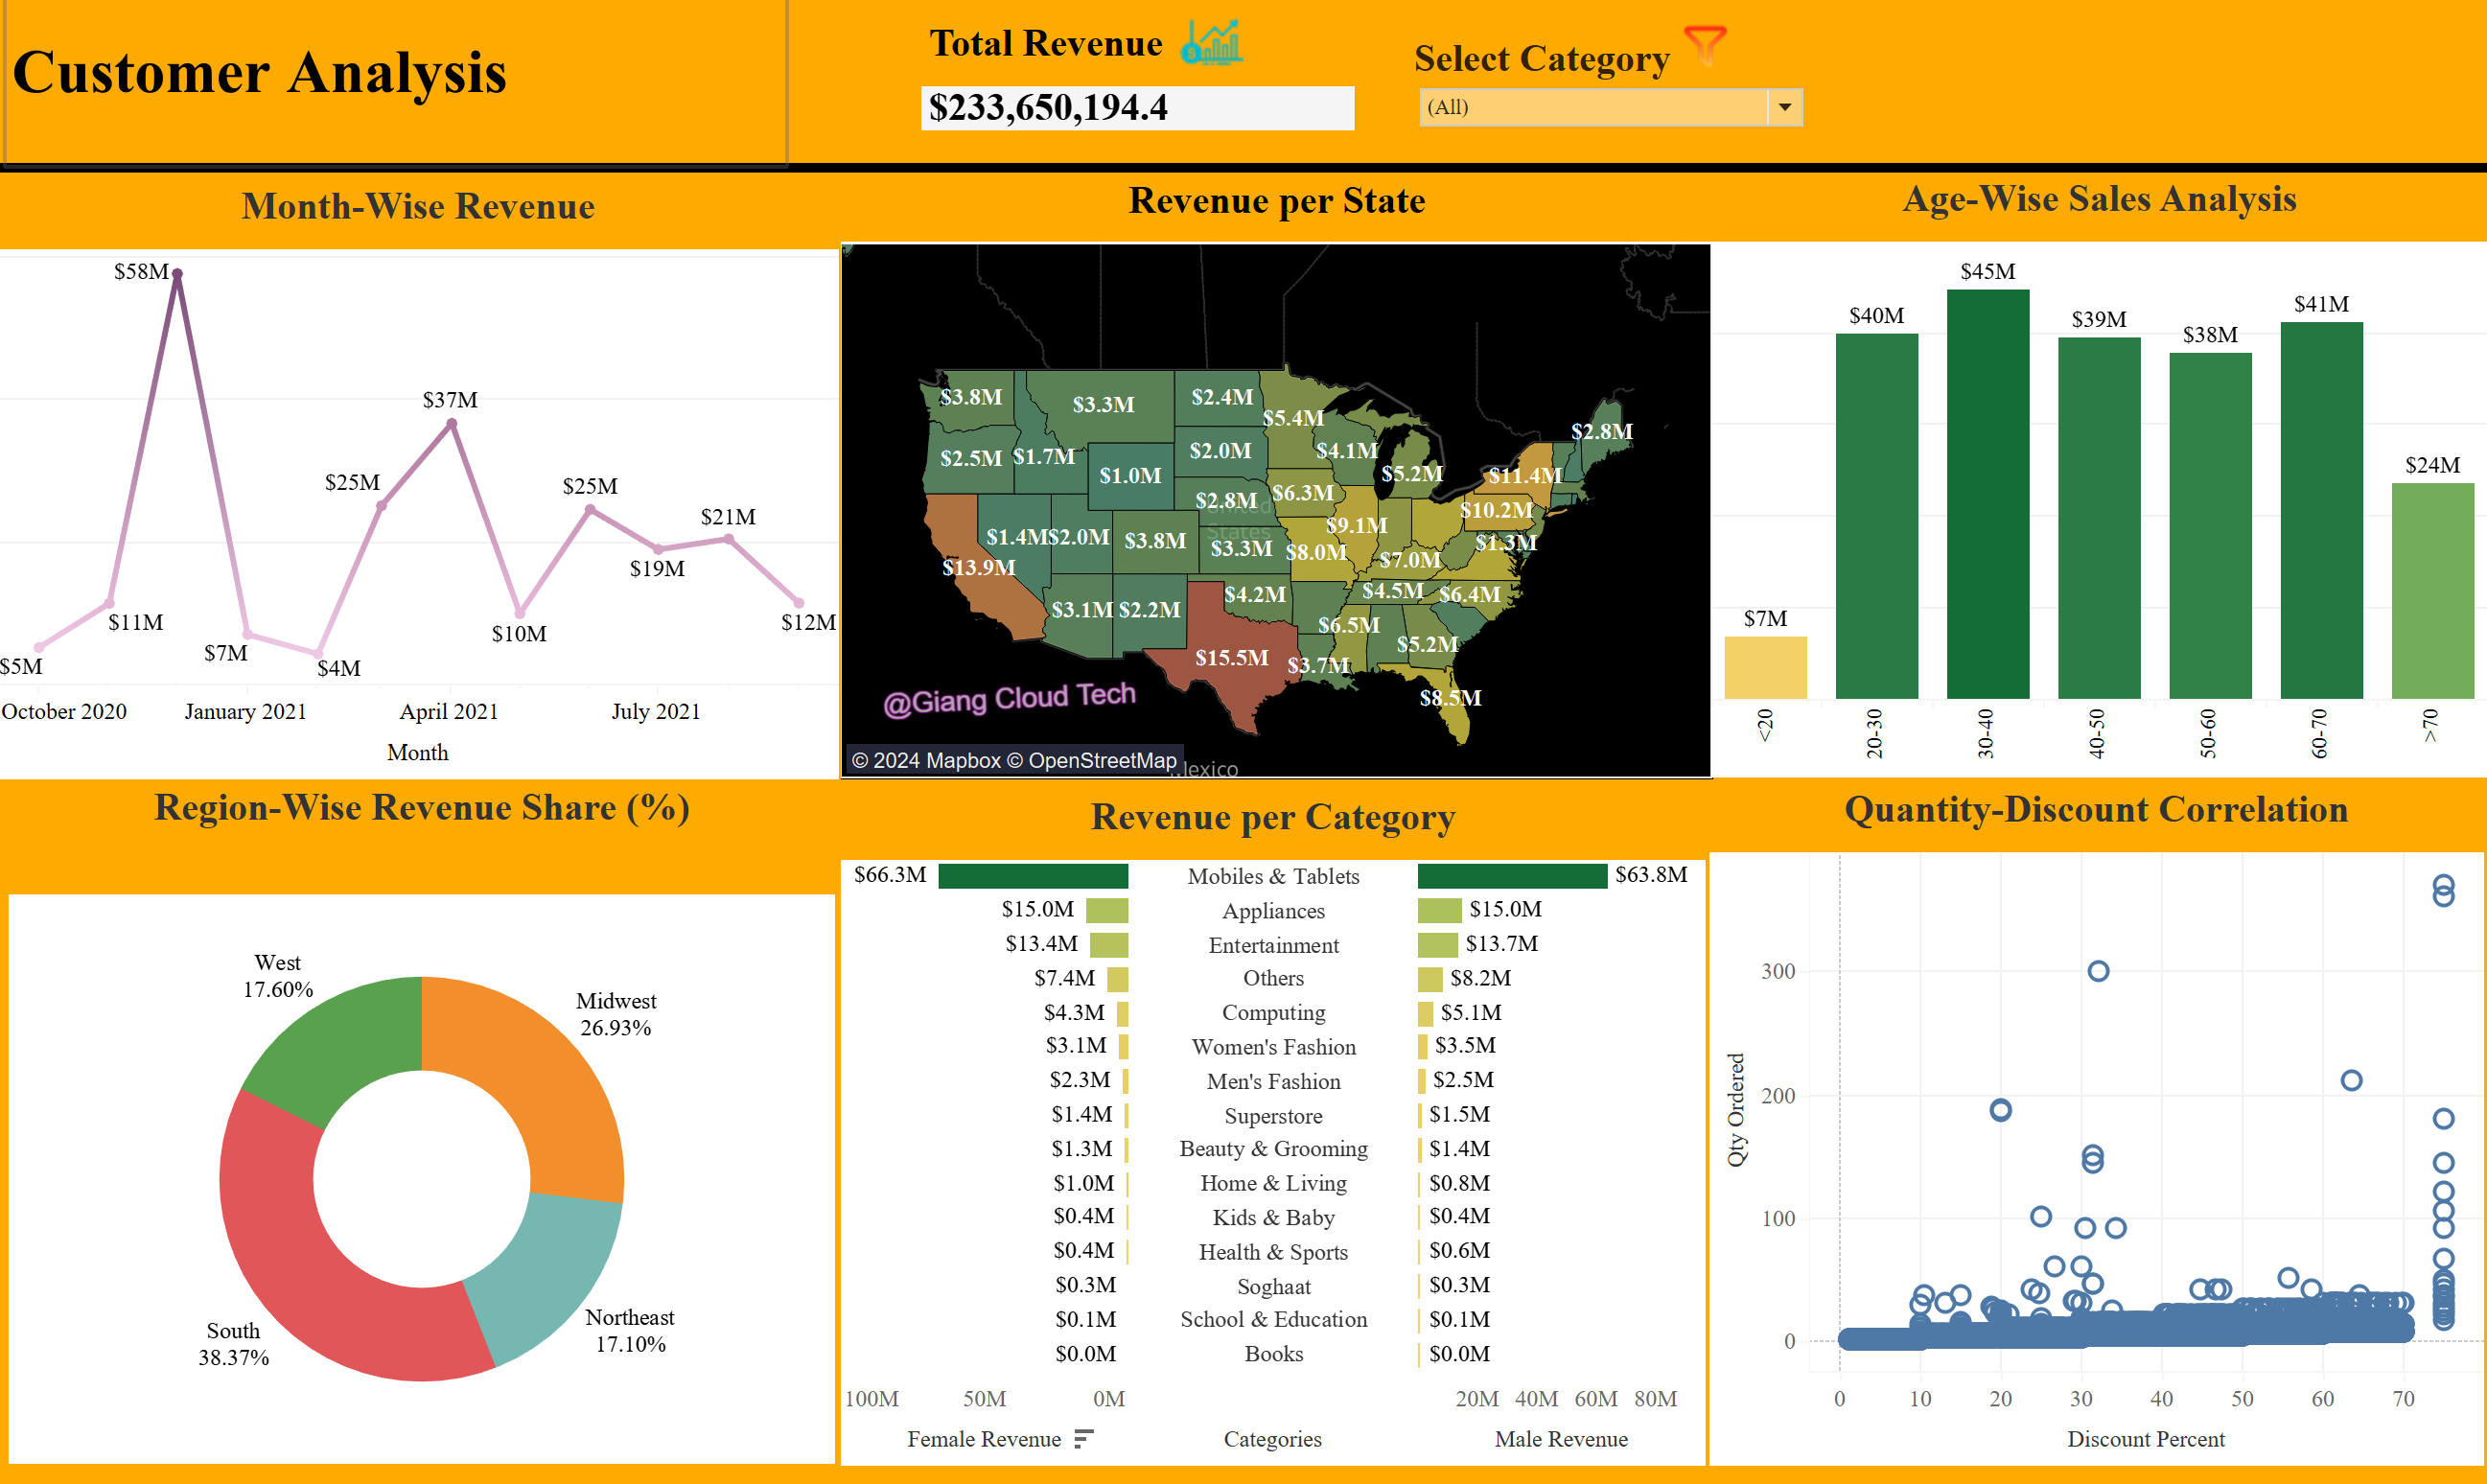Click the Qty Ordered axis title
The image size is (2487, 1484).
[1736, 1110]
